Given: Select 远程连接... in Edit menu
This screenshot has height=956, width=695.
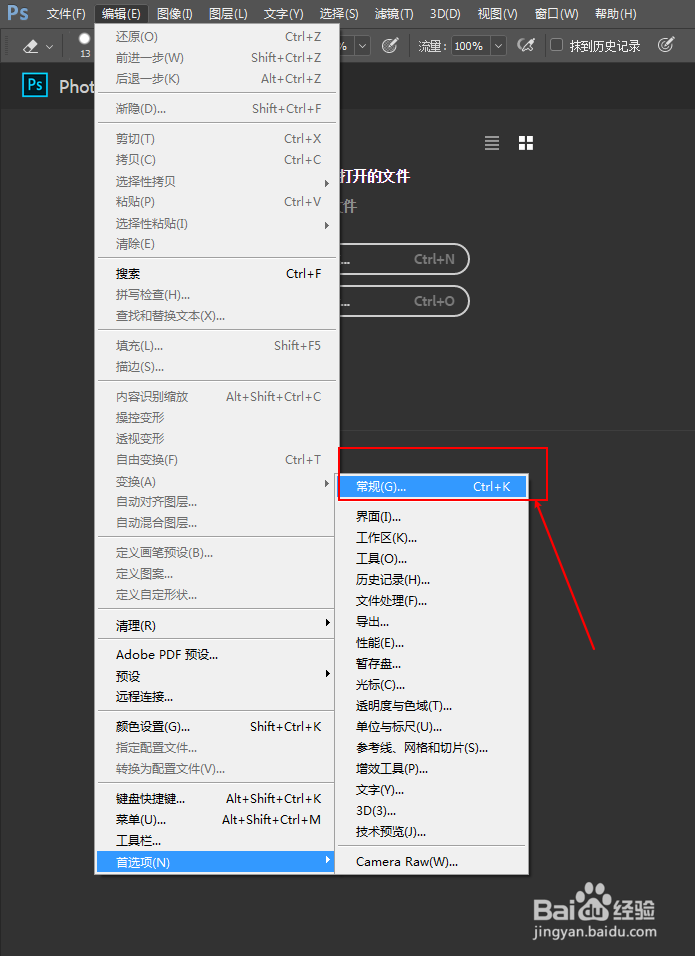Looking at the screenshot, I should tap(216, 697).
